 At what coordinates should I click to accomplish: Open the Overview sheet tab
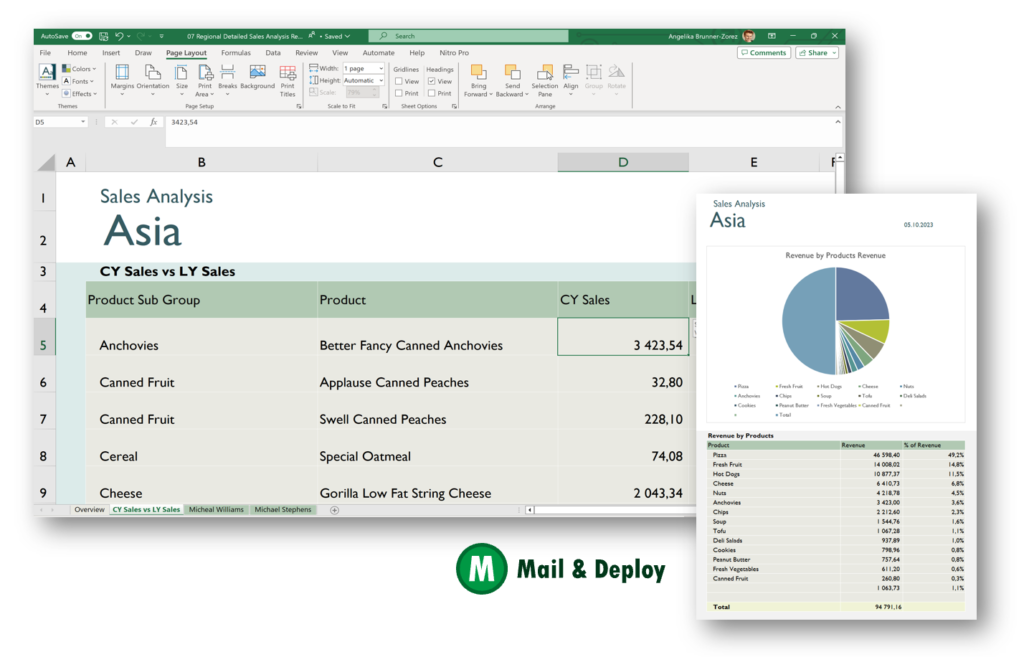click(x=89, y=509)
